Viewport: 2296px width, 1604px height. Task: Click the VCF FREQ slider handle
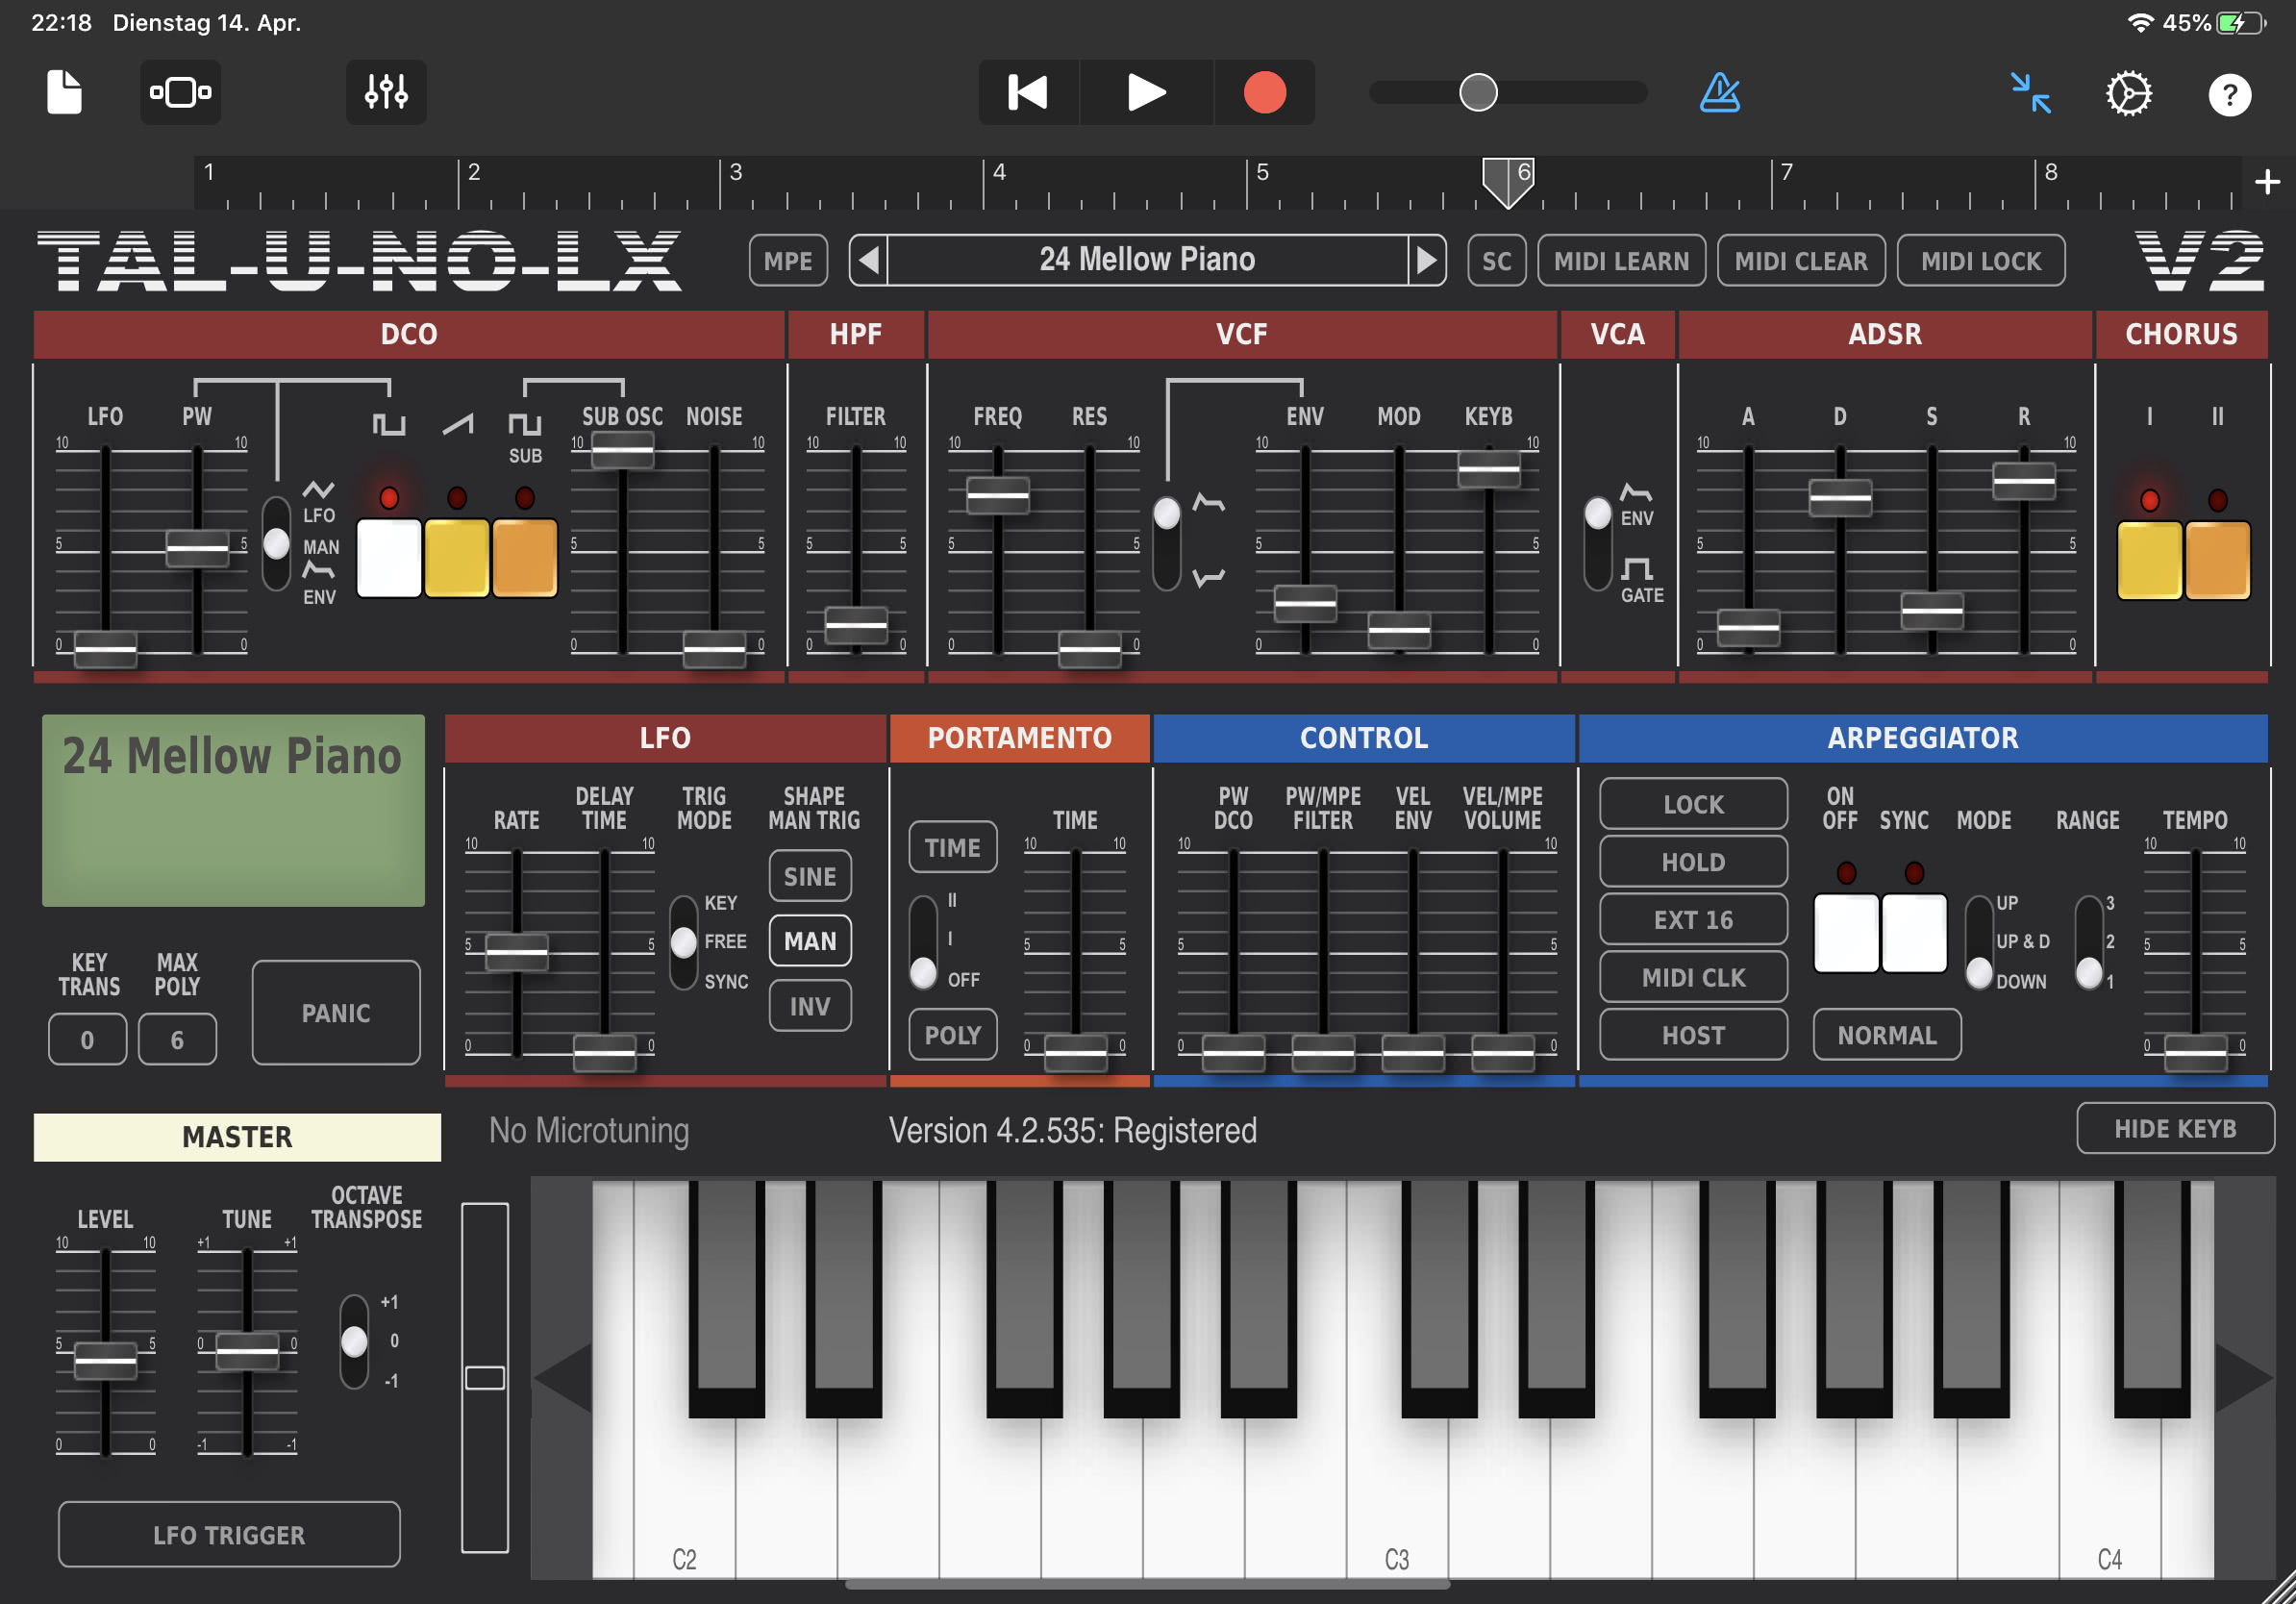click(998, 495)
